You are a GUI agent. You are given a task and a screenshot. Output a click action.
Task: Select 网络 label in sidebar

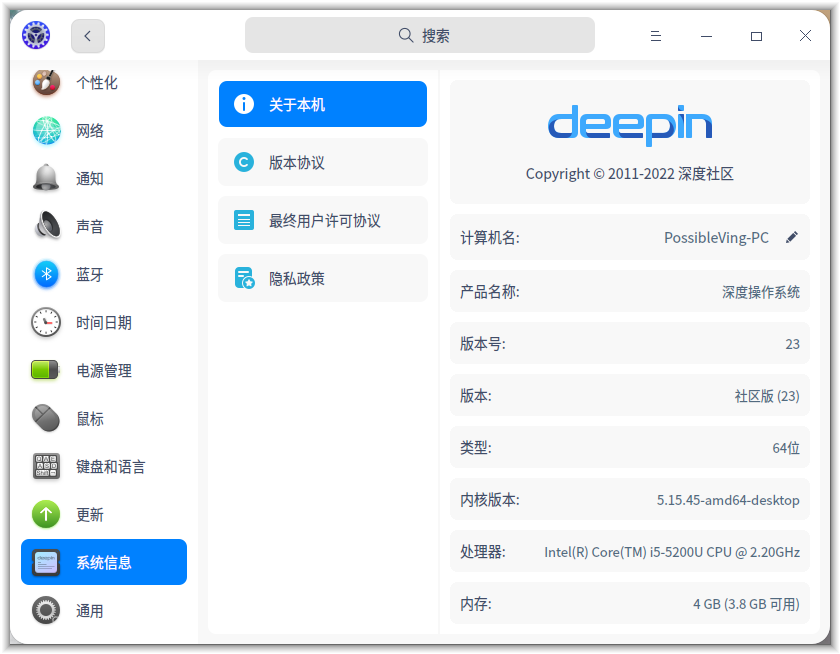90,131
